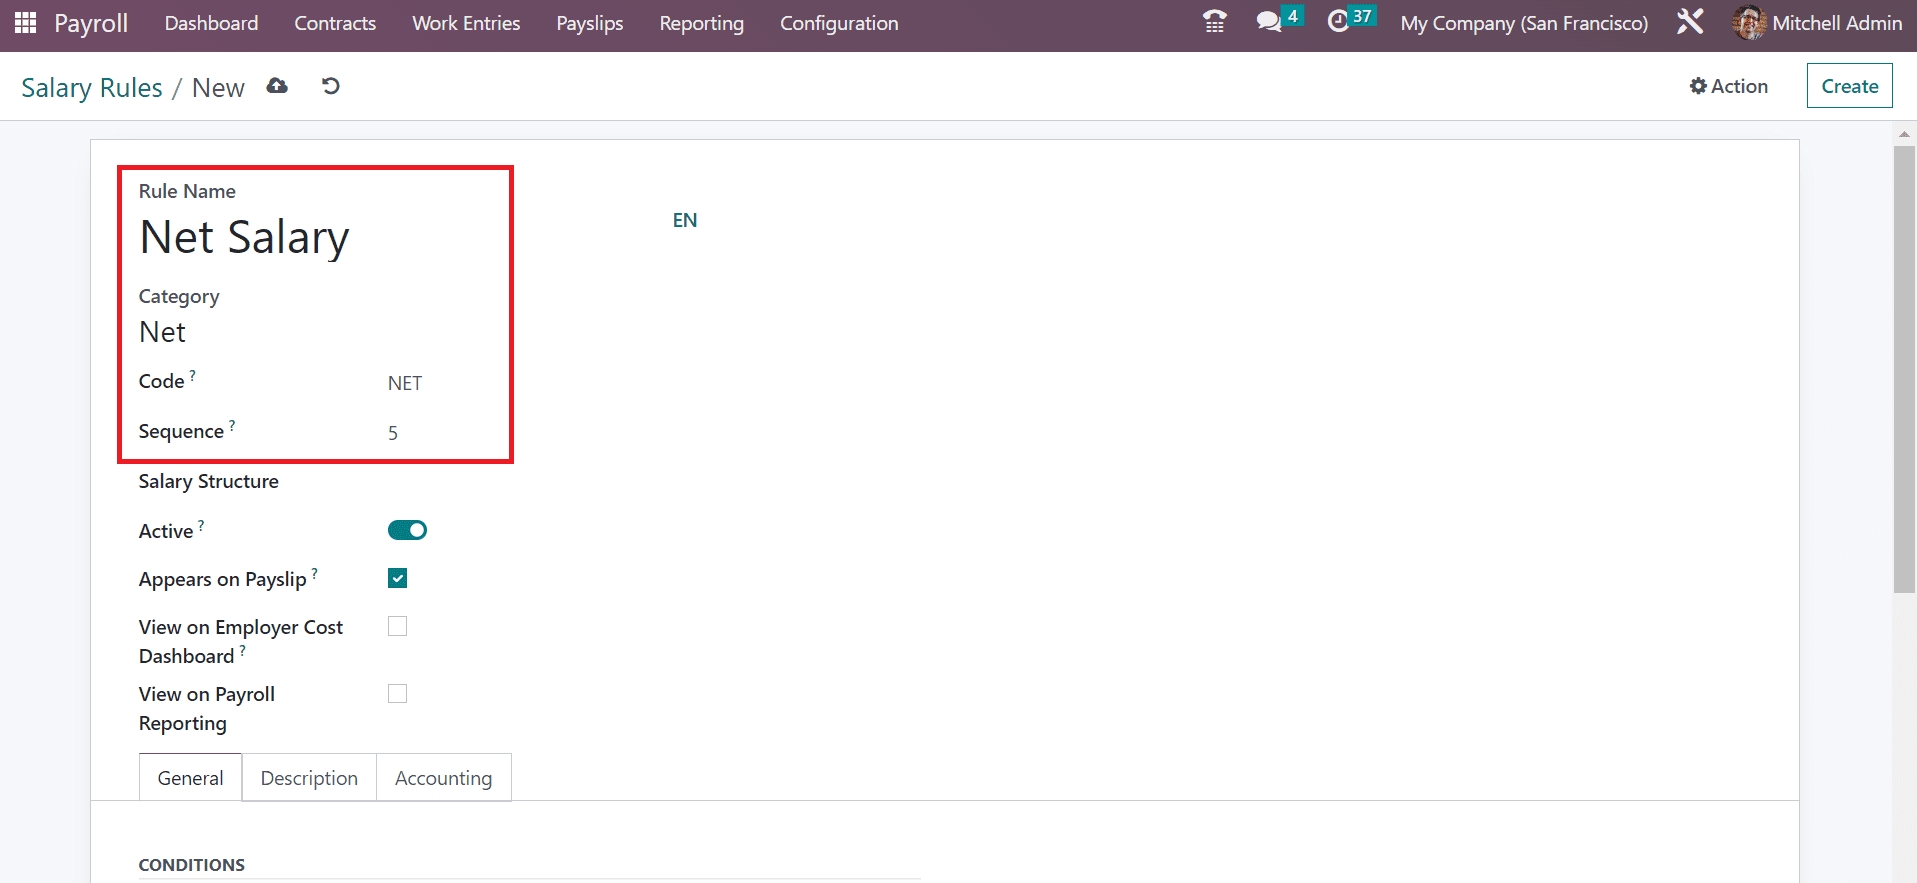Expand the Action gear dropdown

1728,86
